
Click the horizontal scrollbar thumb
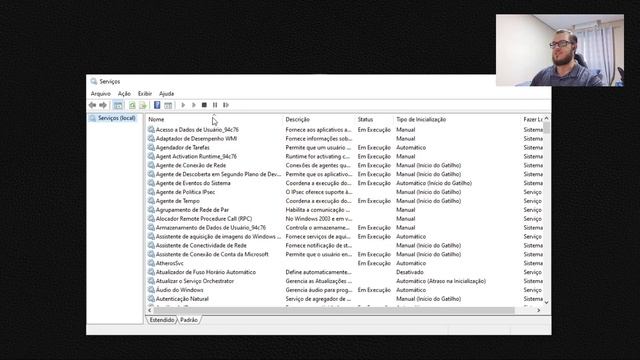point(334,310)
